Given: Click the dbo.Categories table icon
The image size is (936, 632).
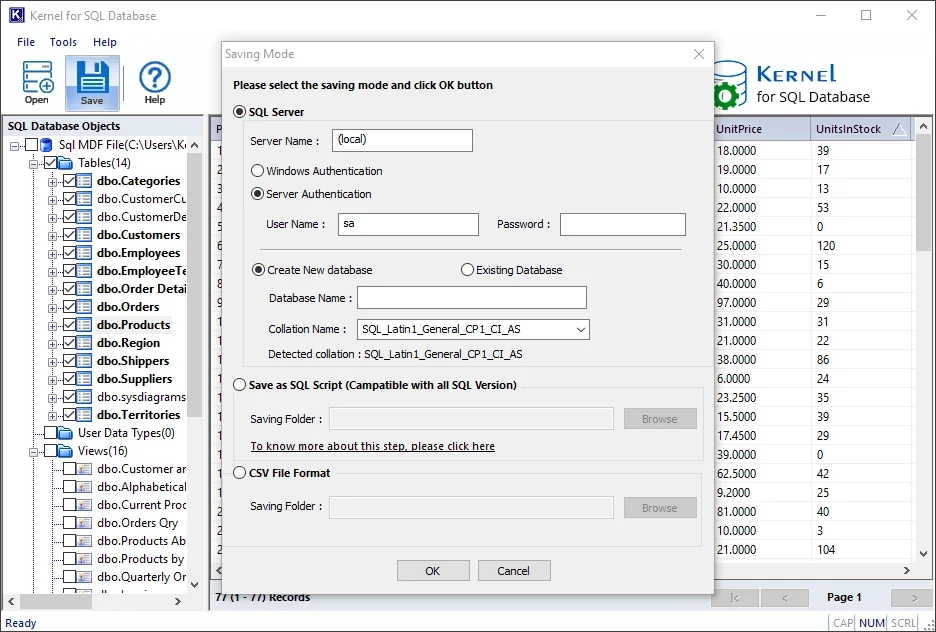Looking at the screenshot, I should tap(84, 181).
